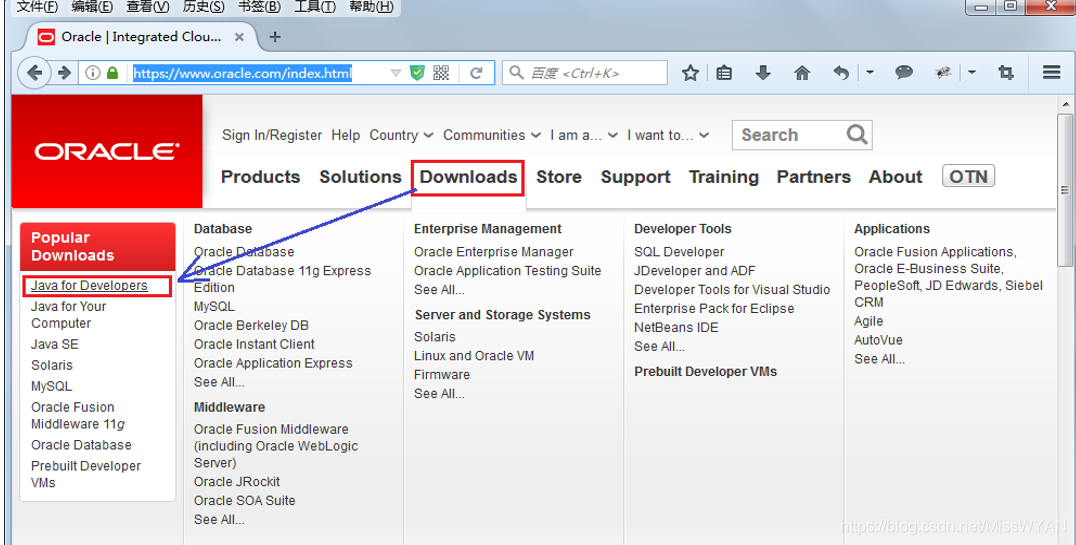Open the bookmarks list icon
1076x545 pixels.
[724, 73]
